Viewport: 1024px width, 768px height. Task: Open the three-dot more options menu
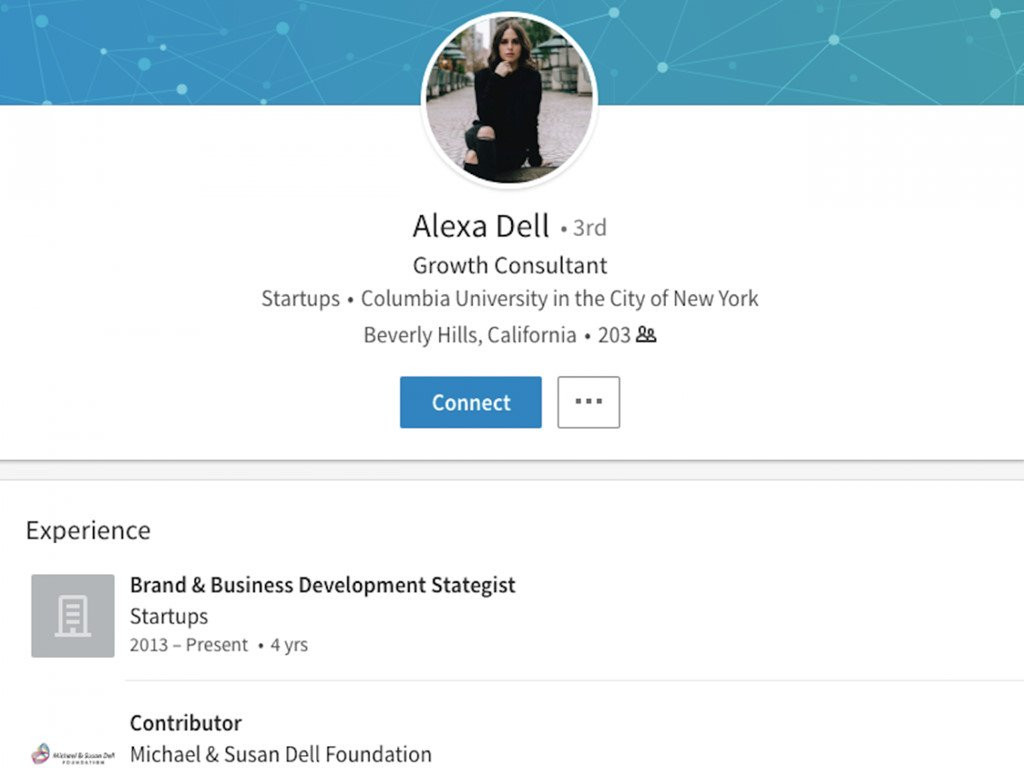coord(588,402)
